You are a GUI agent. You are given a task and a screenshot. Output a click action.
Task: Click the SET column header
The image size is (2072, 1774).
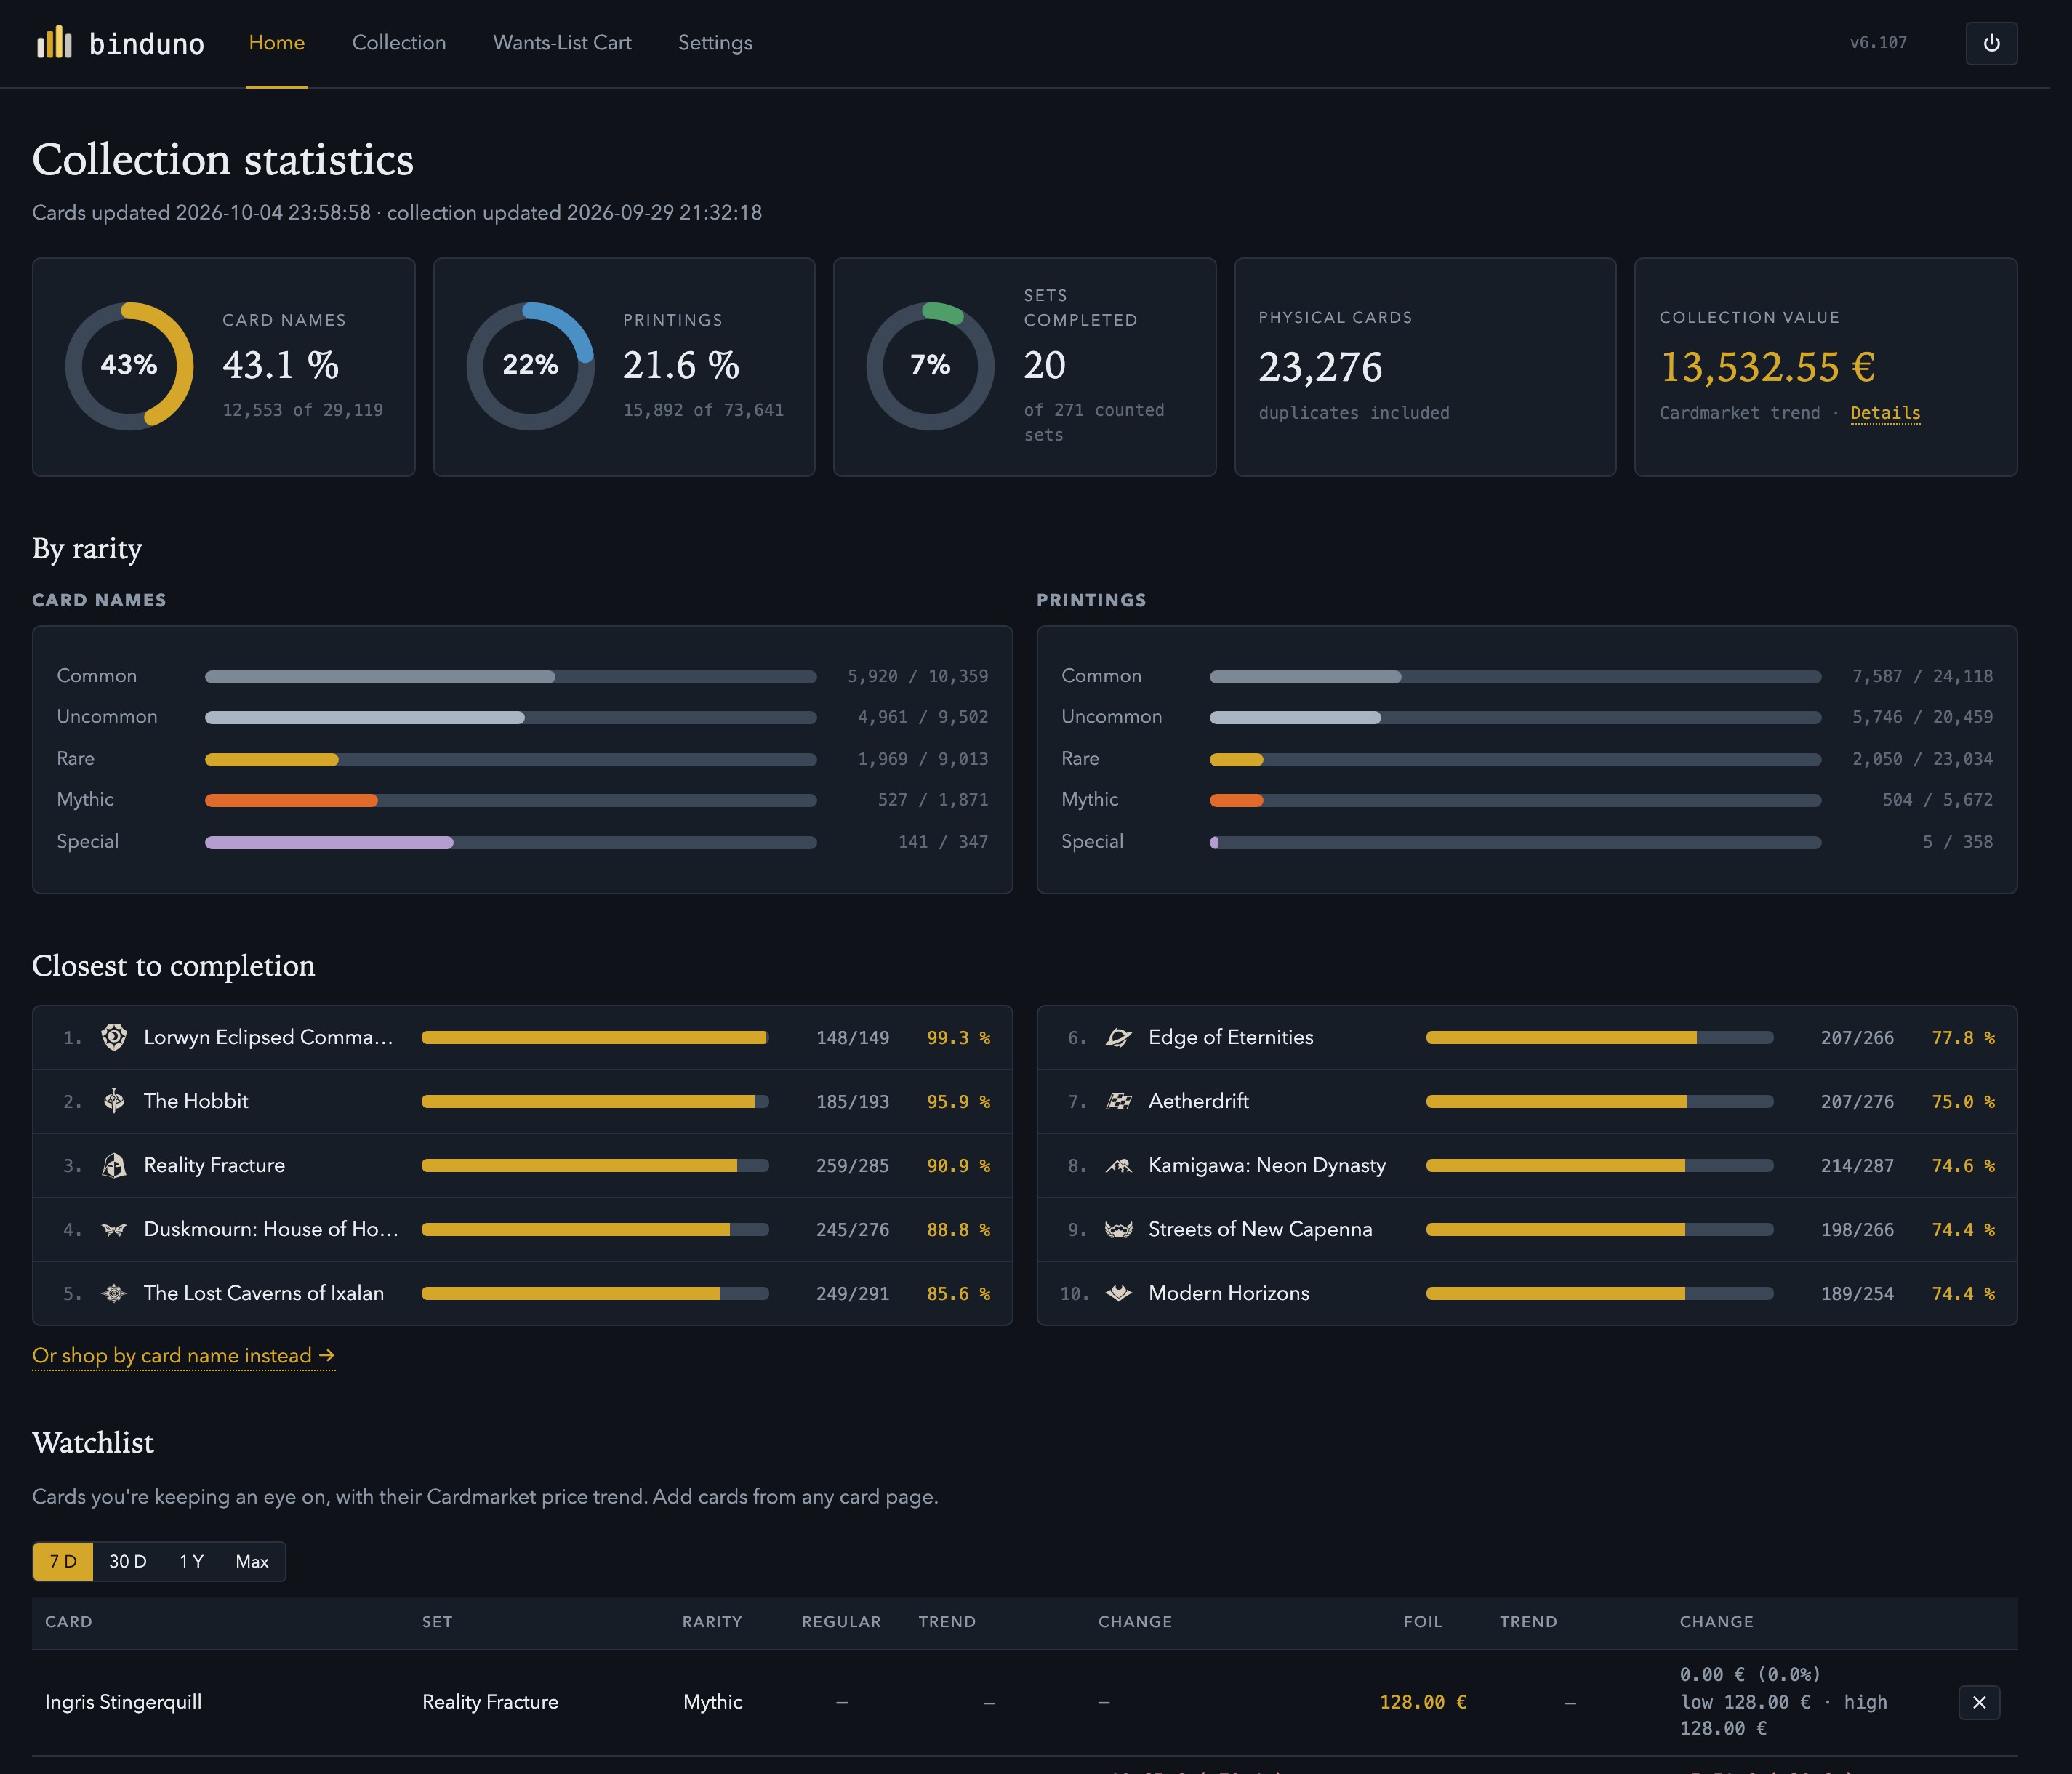pos(437,1621)
